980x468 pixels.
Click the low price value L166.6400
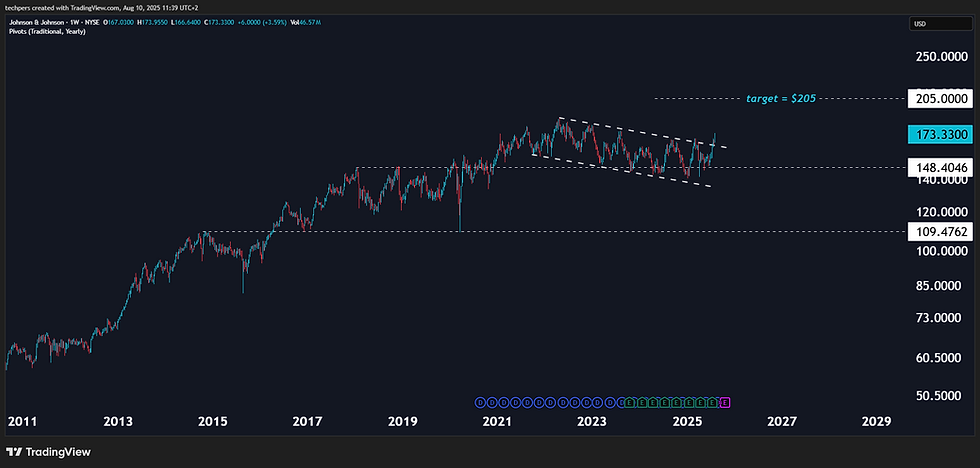point(186,22)
